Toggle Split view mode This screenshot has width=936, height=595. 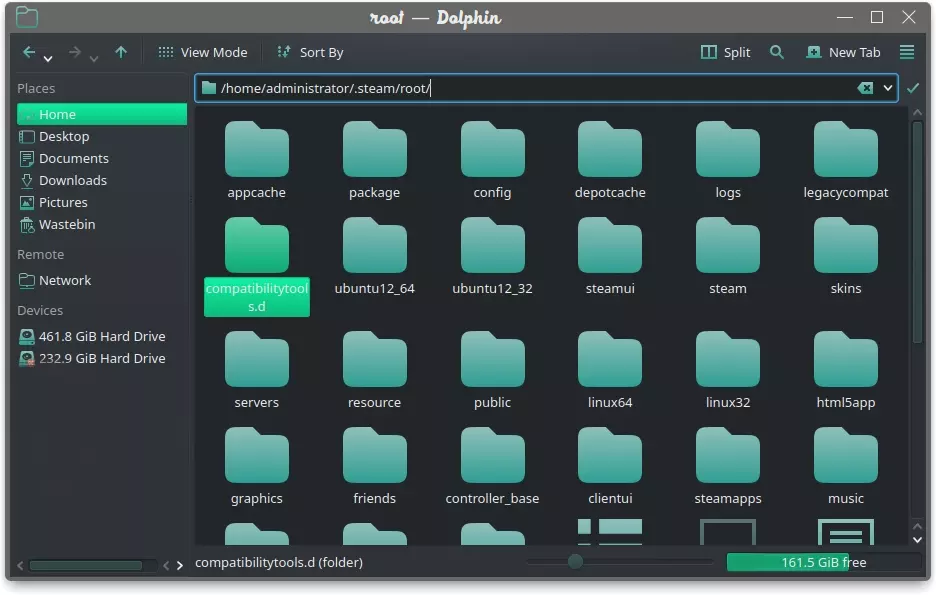pyautogui.click(x=726, y=52)
